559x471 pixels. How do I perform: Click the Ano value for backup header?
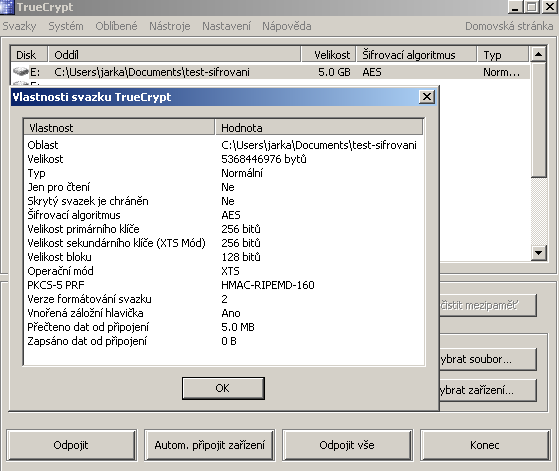231,313
